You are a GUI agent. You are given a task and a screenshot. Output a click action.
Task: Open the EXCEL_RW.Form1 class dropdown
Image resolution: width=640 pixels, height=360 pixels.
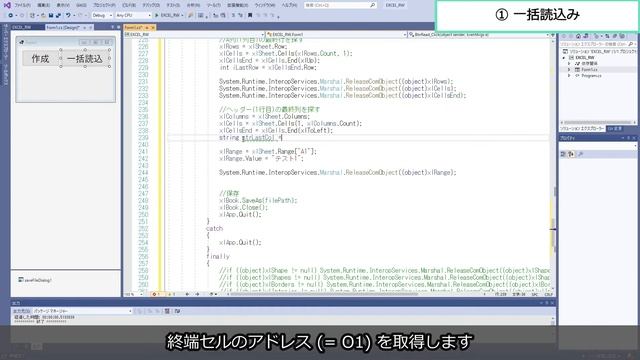click(x=336, y=35)
